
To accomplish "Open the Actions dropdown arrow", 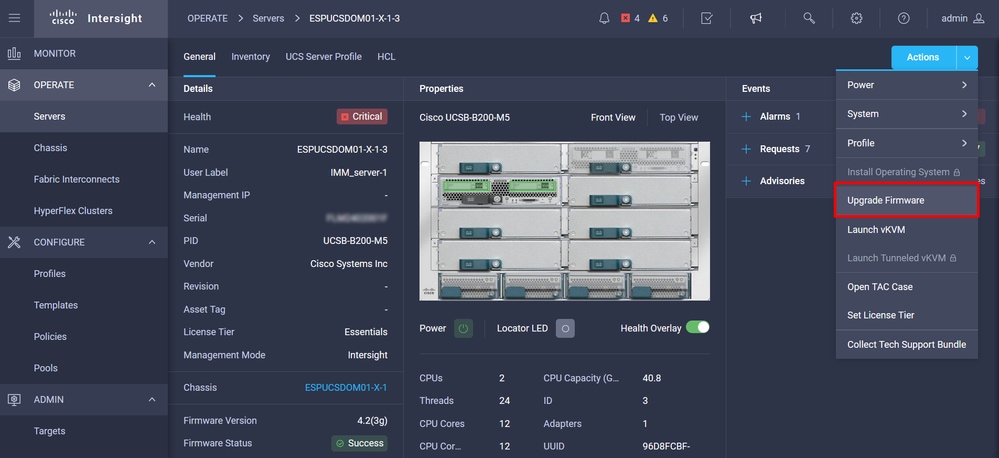I will click(x=967, y=57).
